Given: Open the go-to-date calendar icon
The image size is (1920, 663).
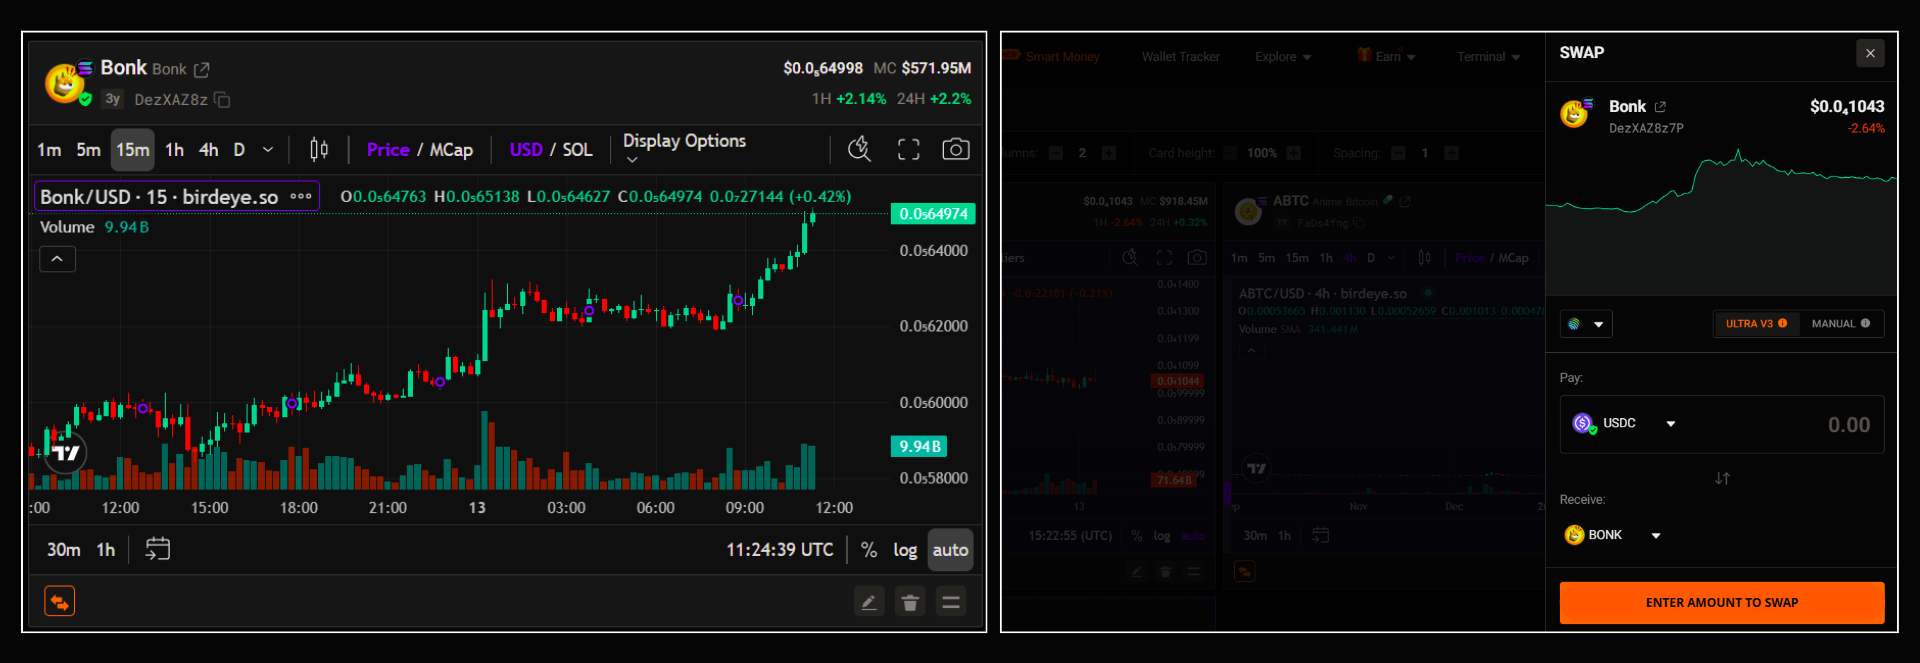Looking at the screenshot, I should pyautogui.click(x=158, y=549).
